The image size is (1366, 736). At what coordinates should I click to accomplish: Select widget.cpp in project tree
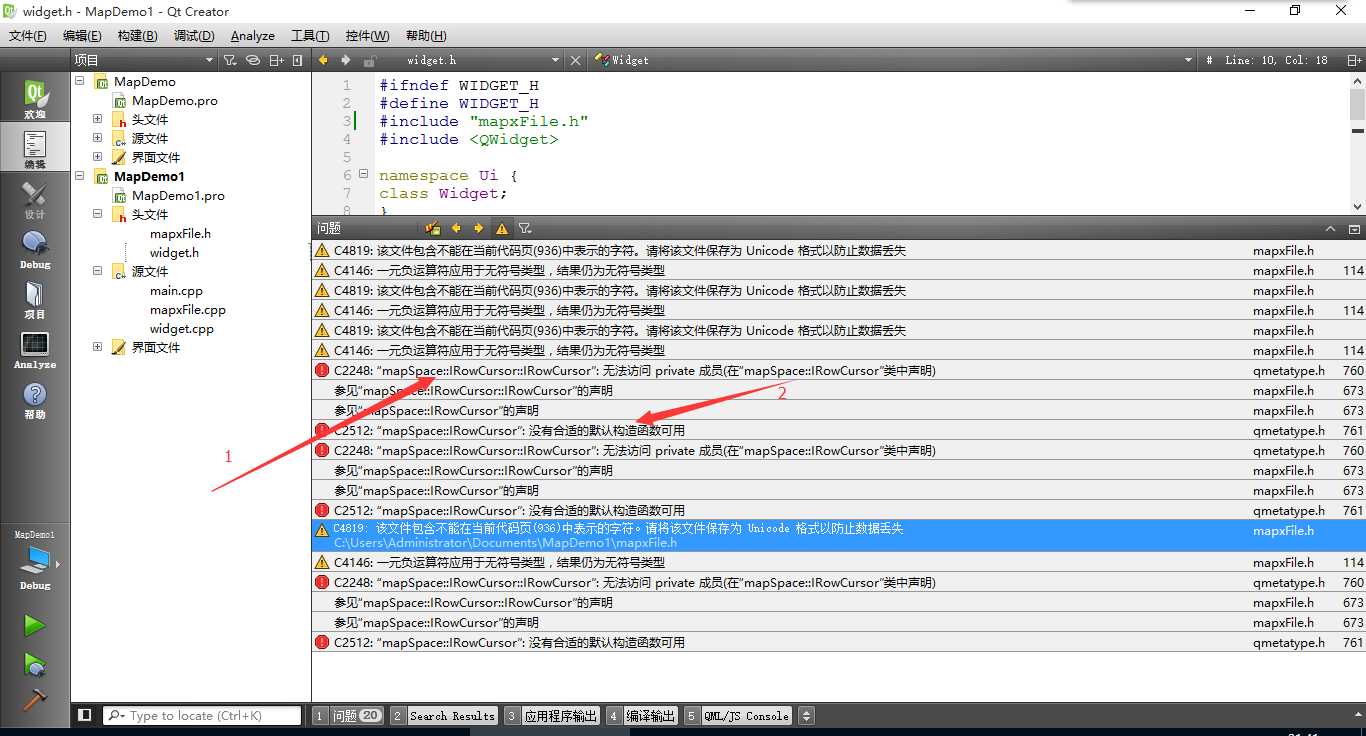point(181,328)
